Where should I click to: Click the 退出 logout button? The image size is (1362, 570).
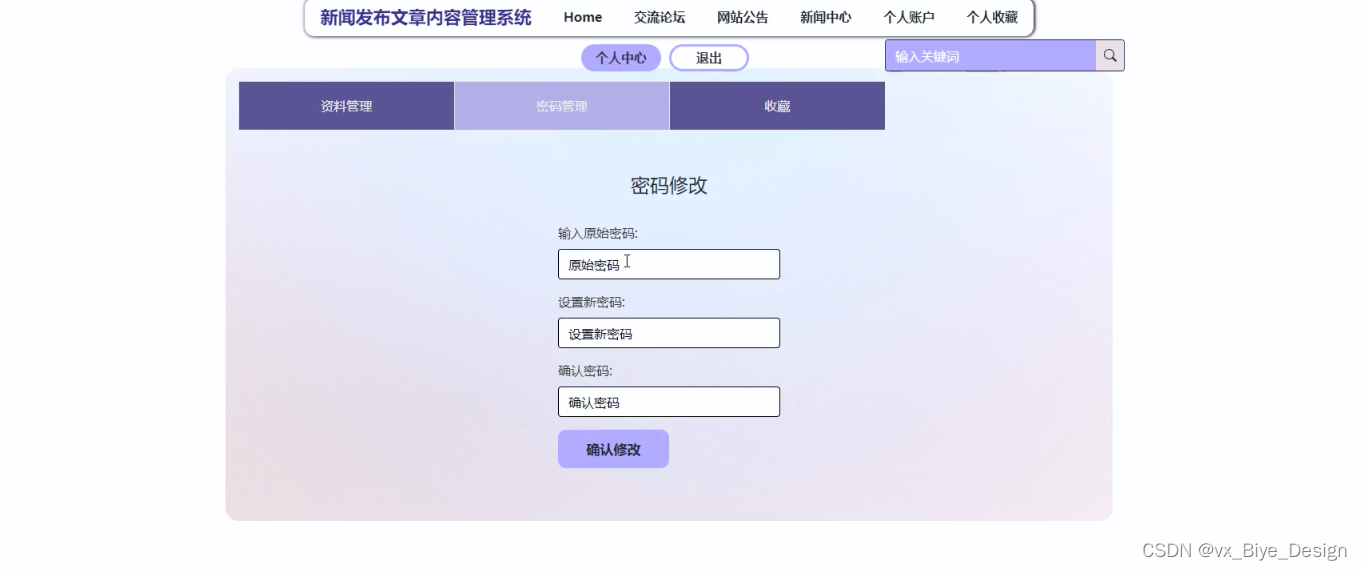[709, 58]
